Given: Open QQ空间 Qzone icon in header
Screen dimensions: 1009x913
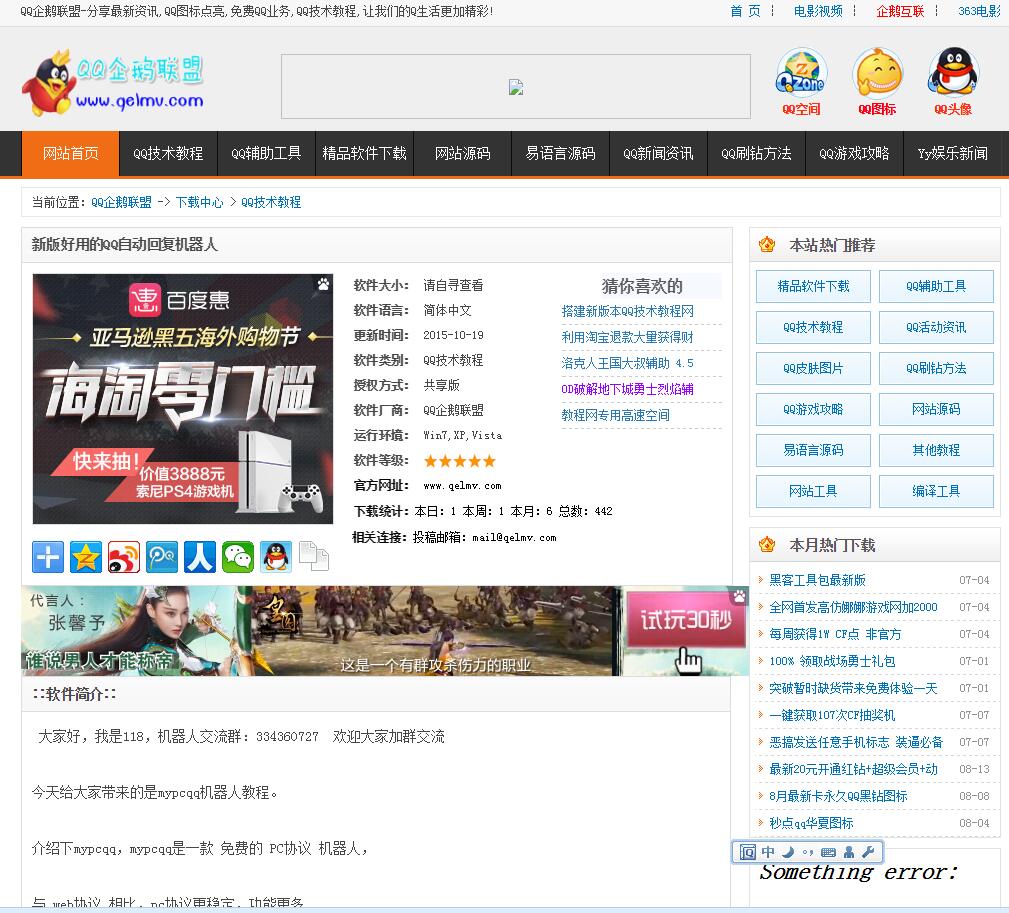Looking at the screenshot, I should (801, 81).
